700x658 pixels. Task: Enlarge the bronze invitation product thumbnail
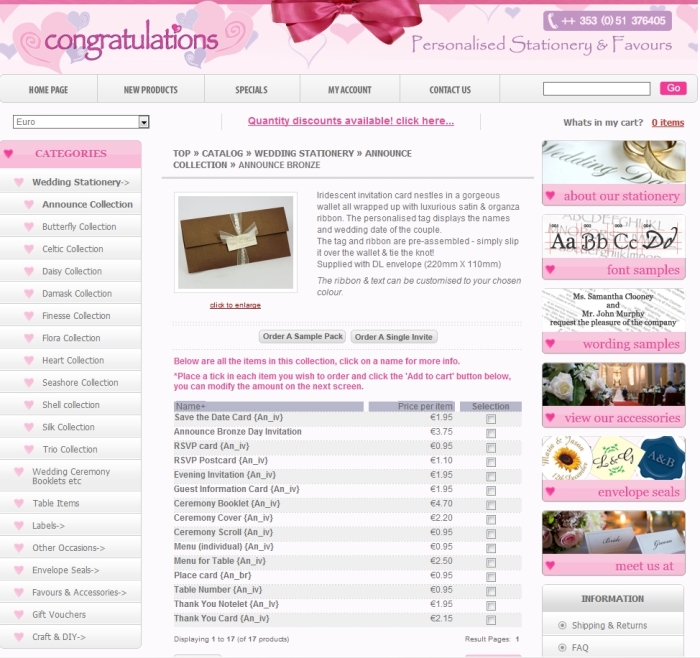tap(235, 243)
